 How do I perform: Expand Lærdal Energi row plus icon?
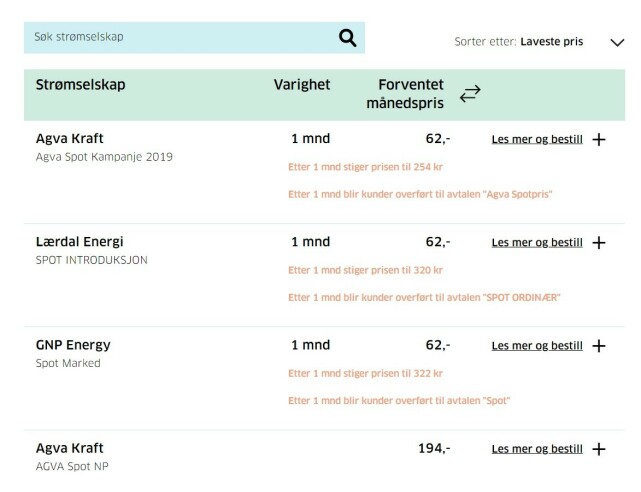pos(599,243)
